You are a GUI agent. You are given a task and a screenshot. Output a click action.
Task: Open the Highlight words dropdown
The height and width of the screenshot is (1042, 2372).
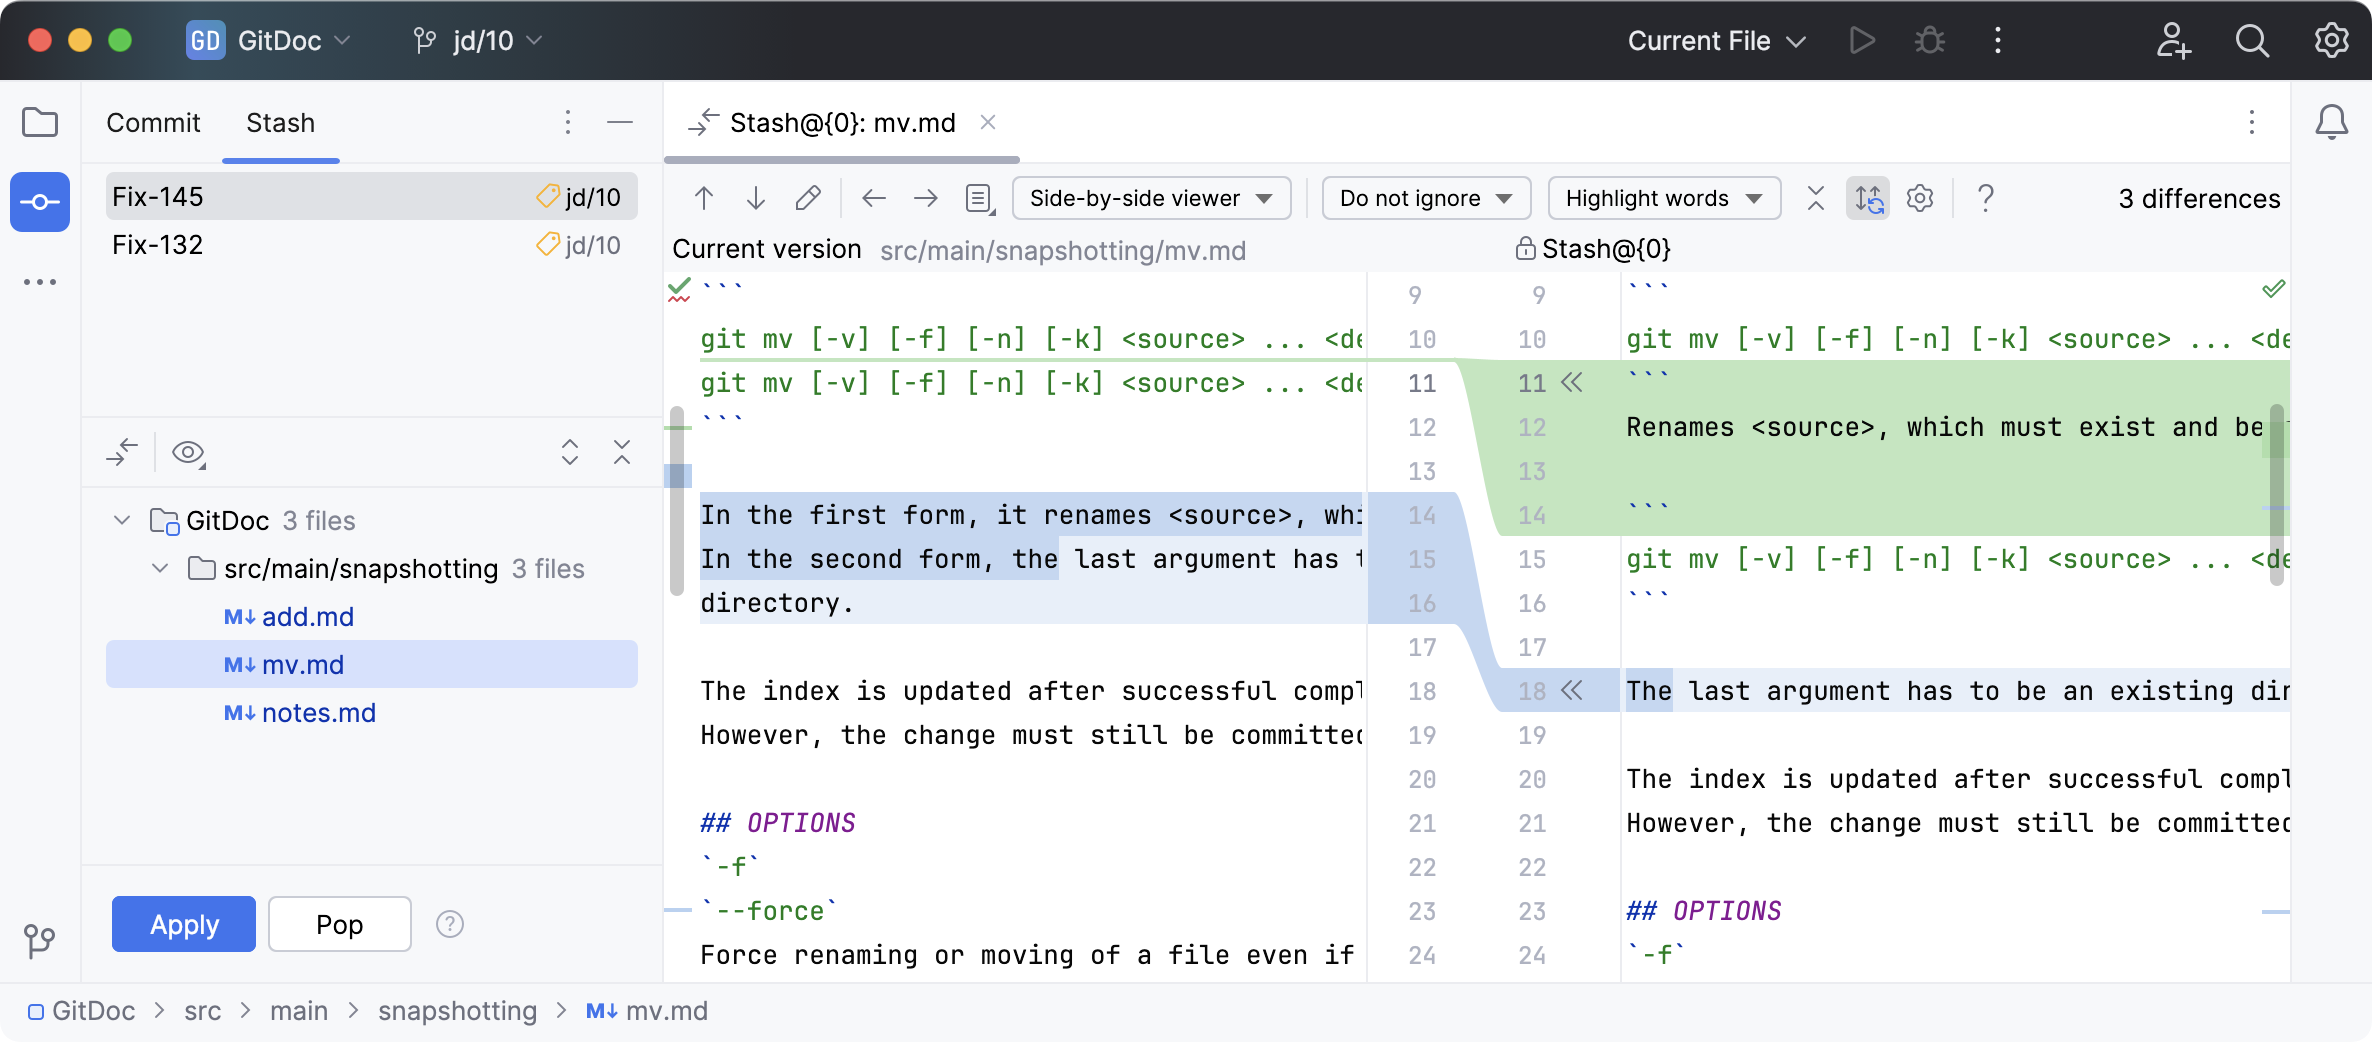pyautogui.click(x=1663, y=198)
